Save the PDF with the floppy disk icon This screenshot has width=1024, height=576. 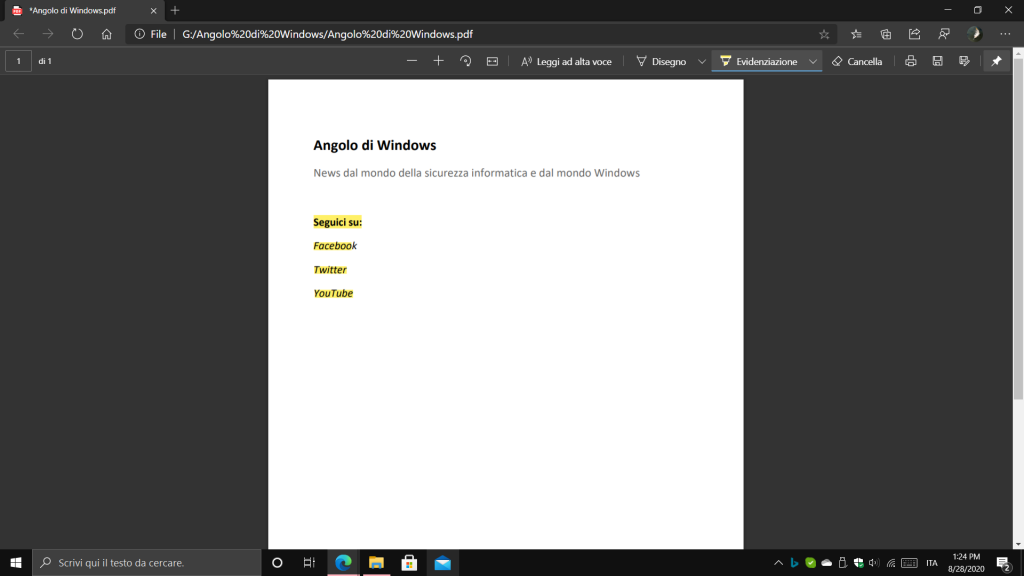(937, 61)
